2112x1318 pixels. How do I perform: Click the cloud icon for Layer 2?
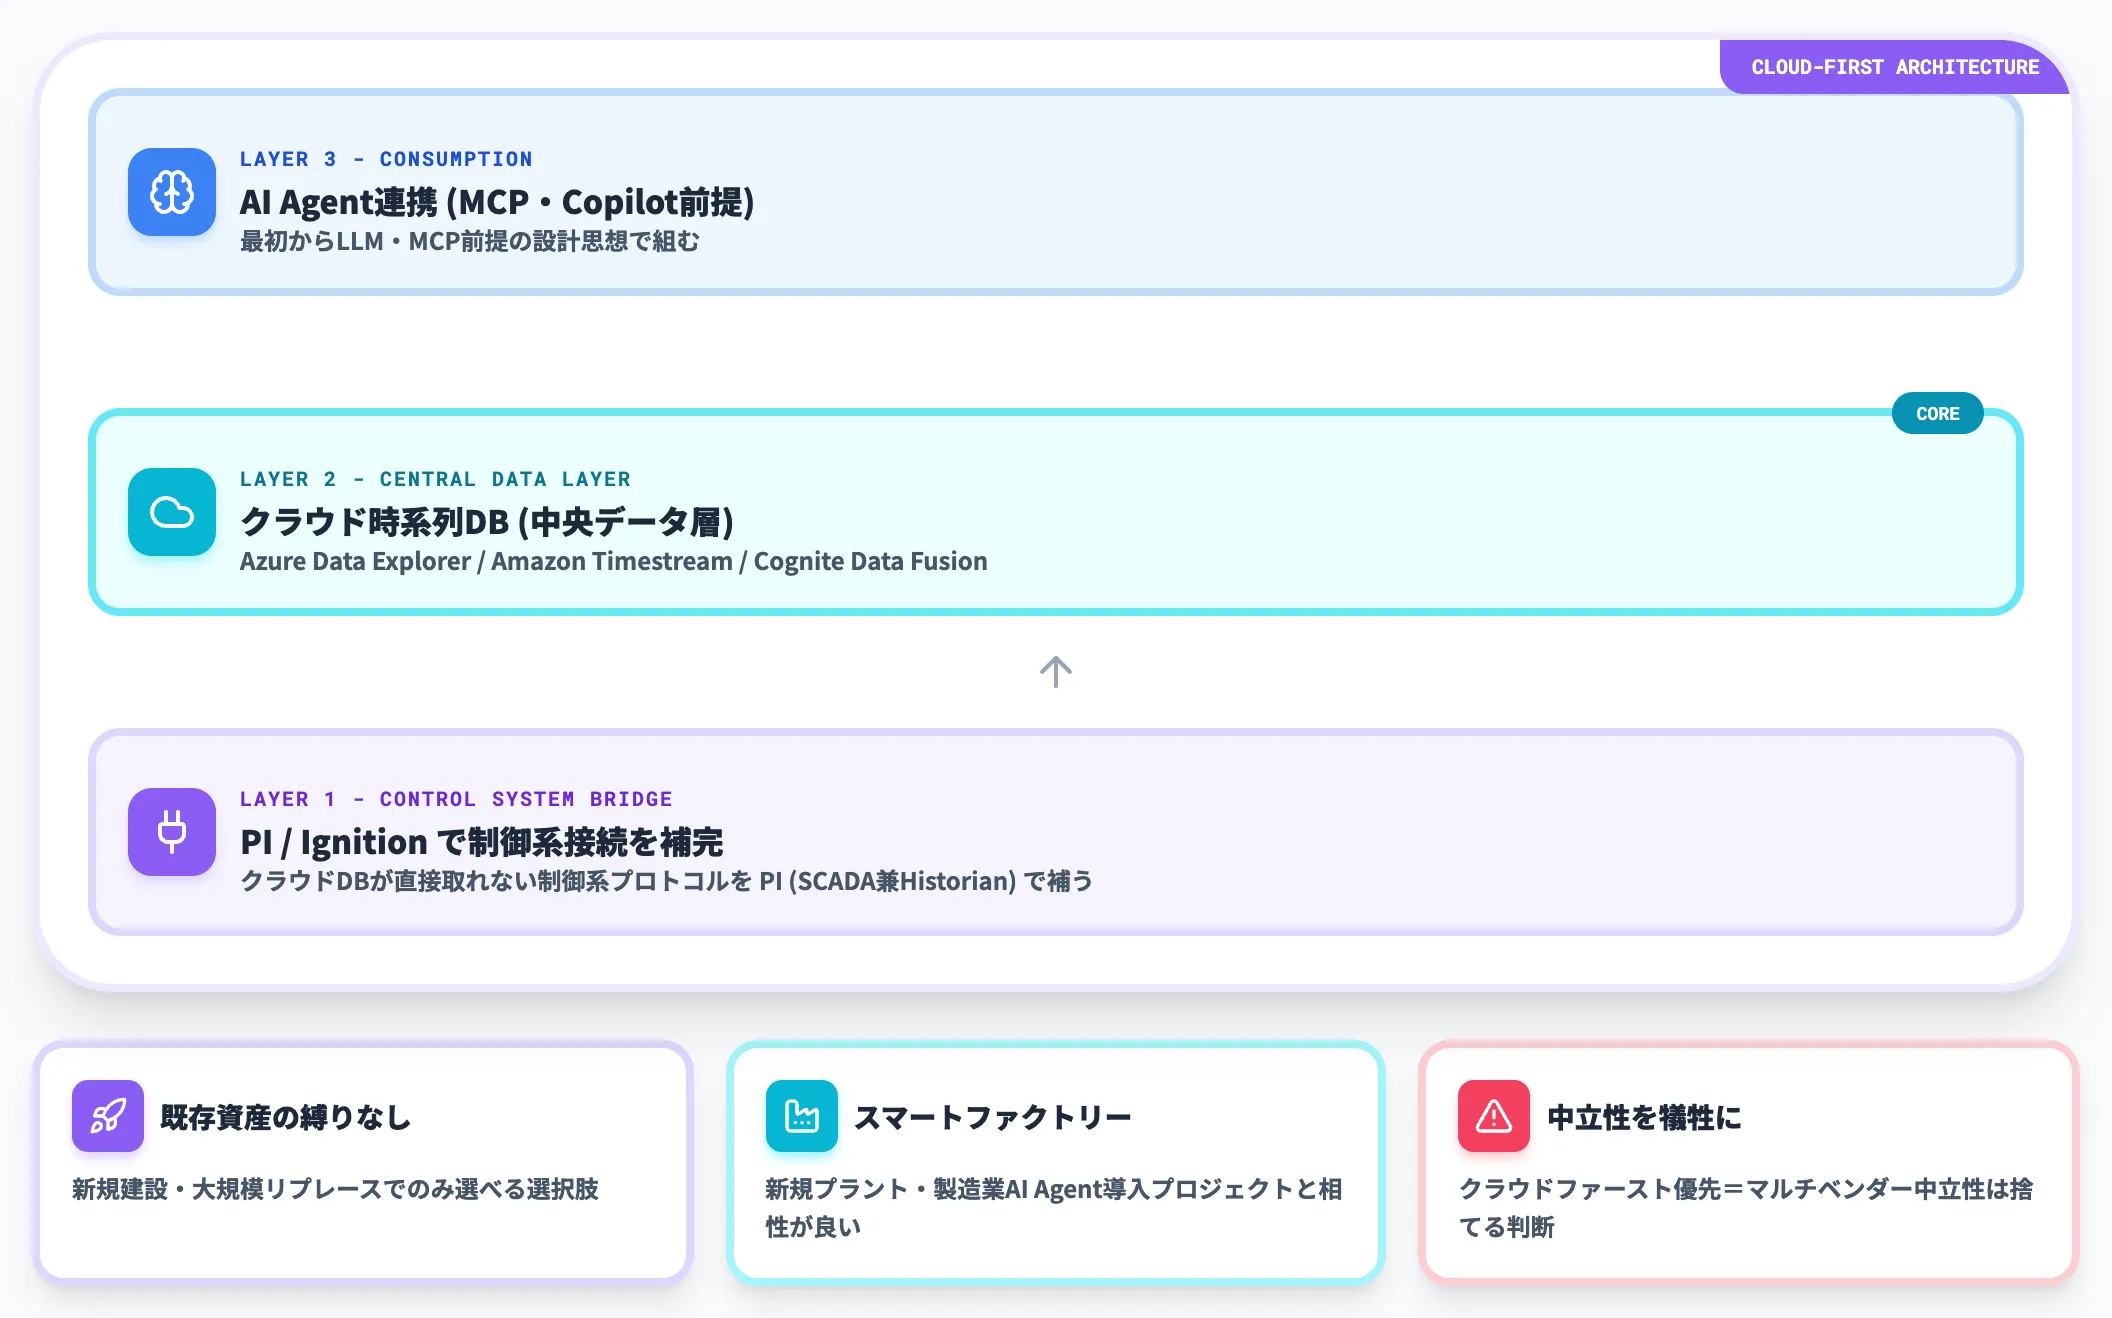pyautogui.click(x=172, y=512)
